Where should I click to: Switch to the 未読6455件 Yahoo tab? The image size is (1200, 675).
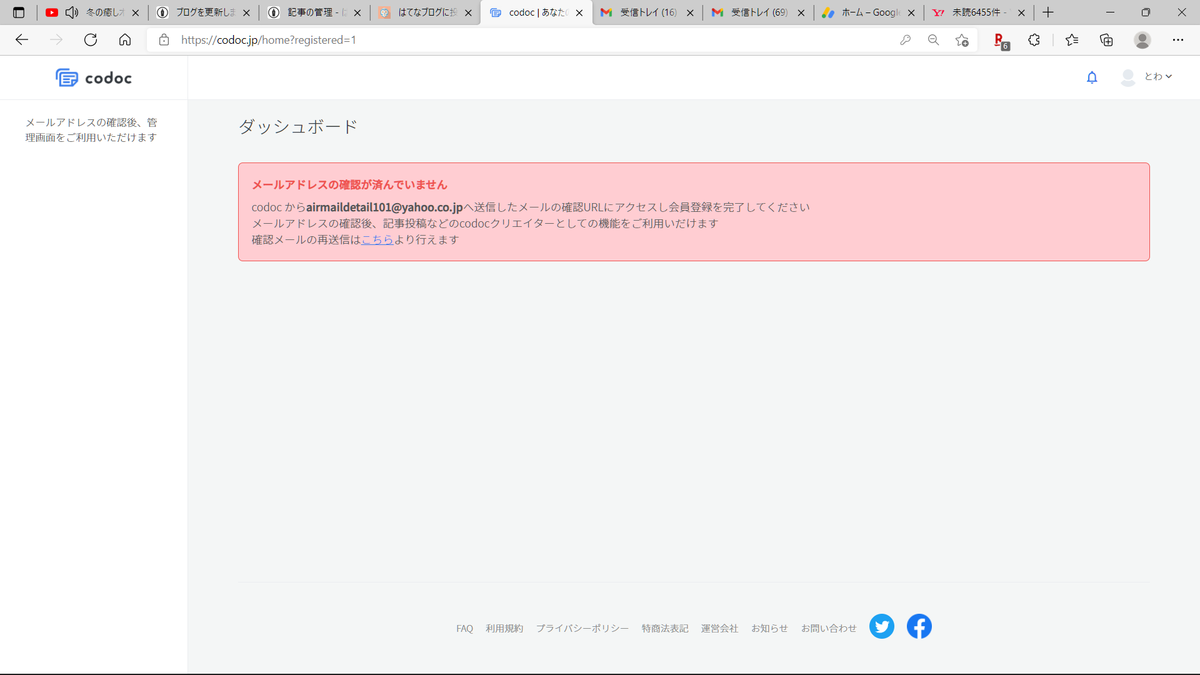tap(975, 13)
